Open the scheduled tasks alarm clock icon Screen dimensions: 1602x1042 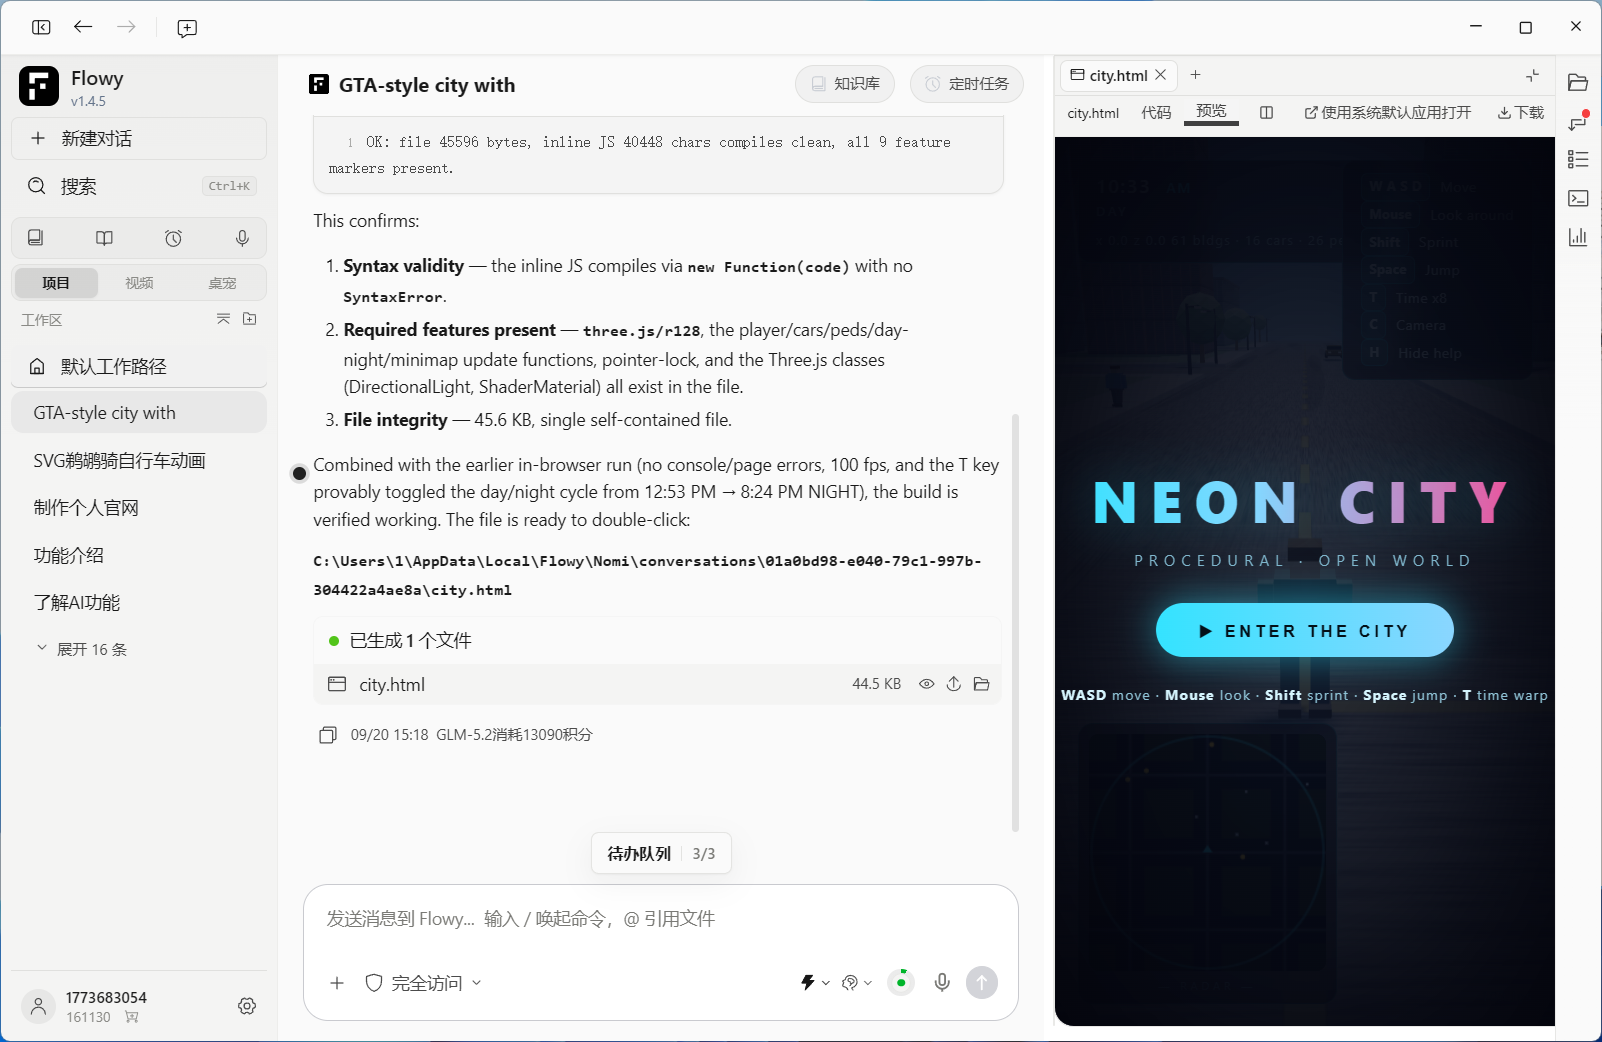[173, 238]
